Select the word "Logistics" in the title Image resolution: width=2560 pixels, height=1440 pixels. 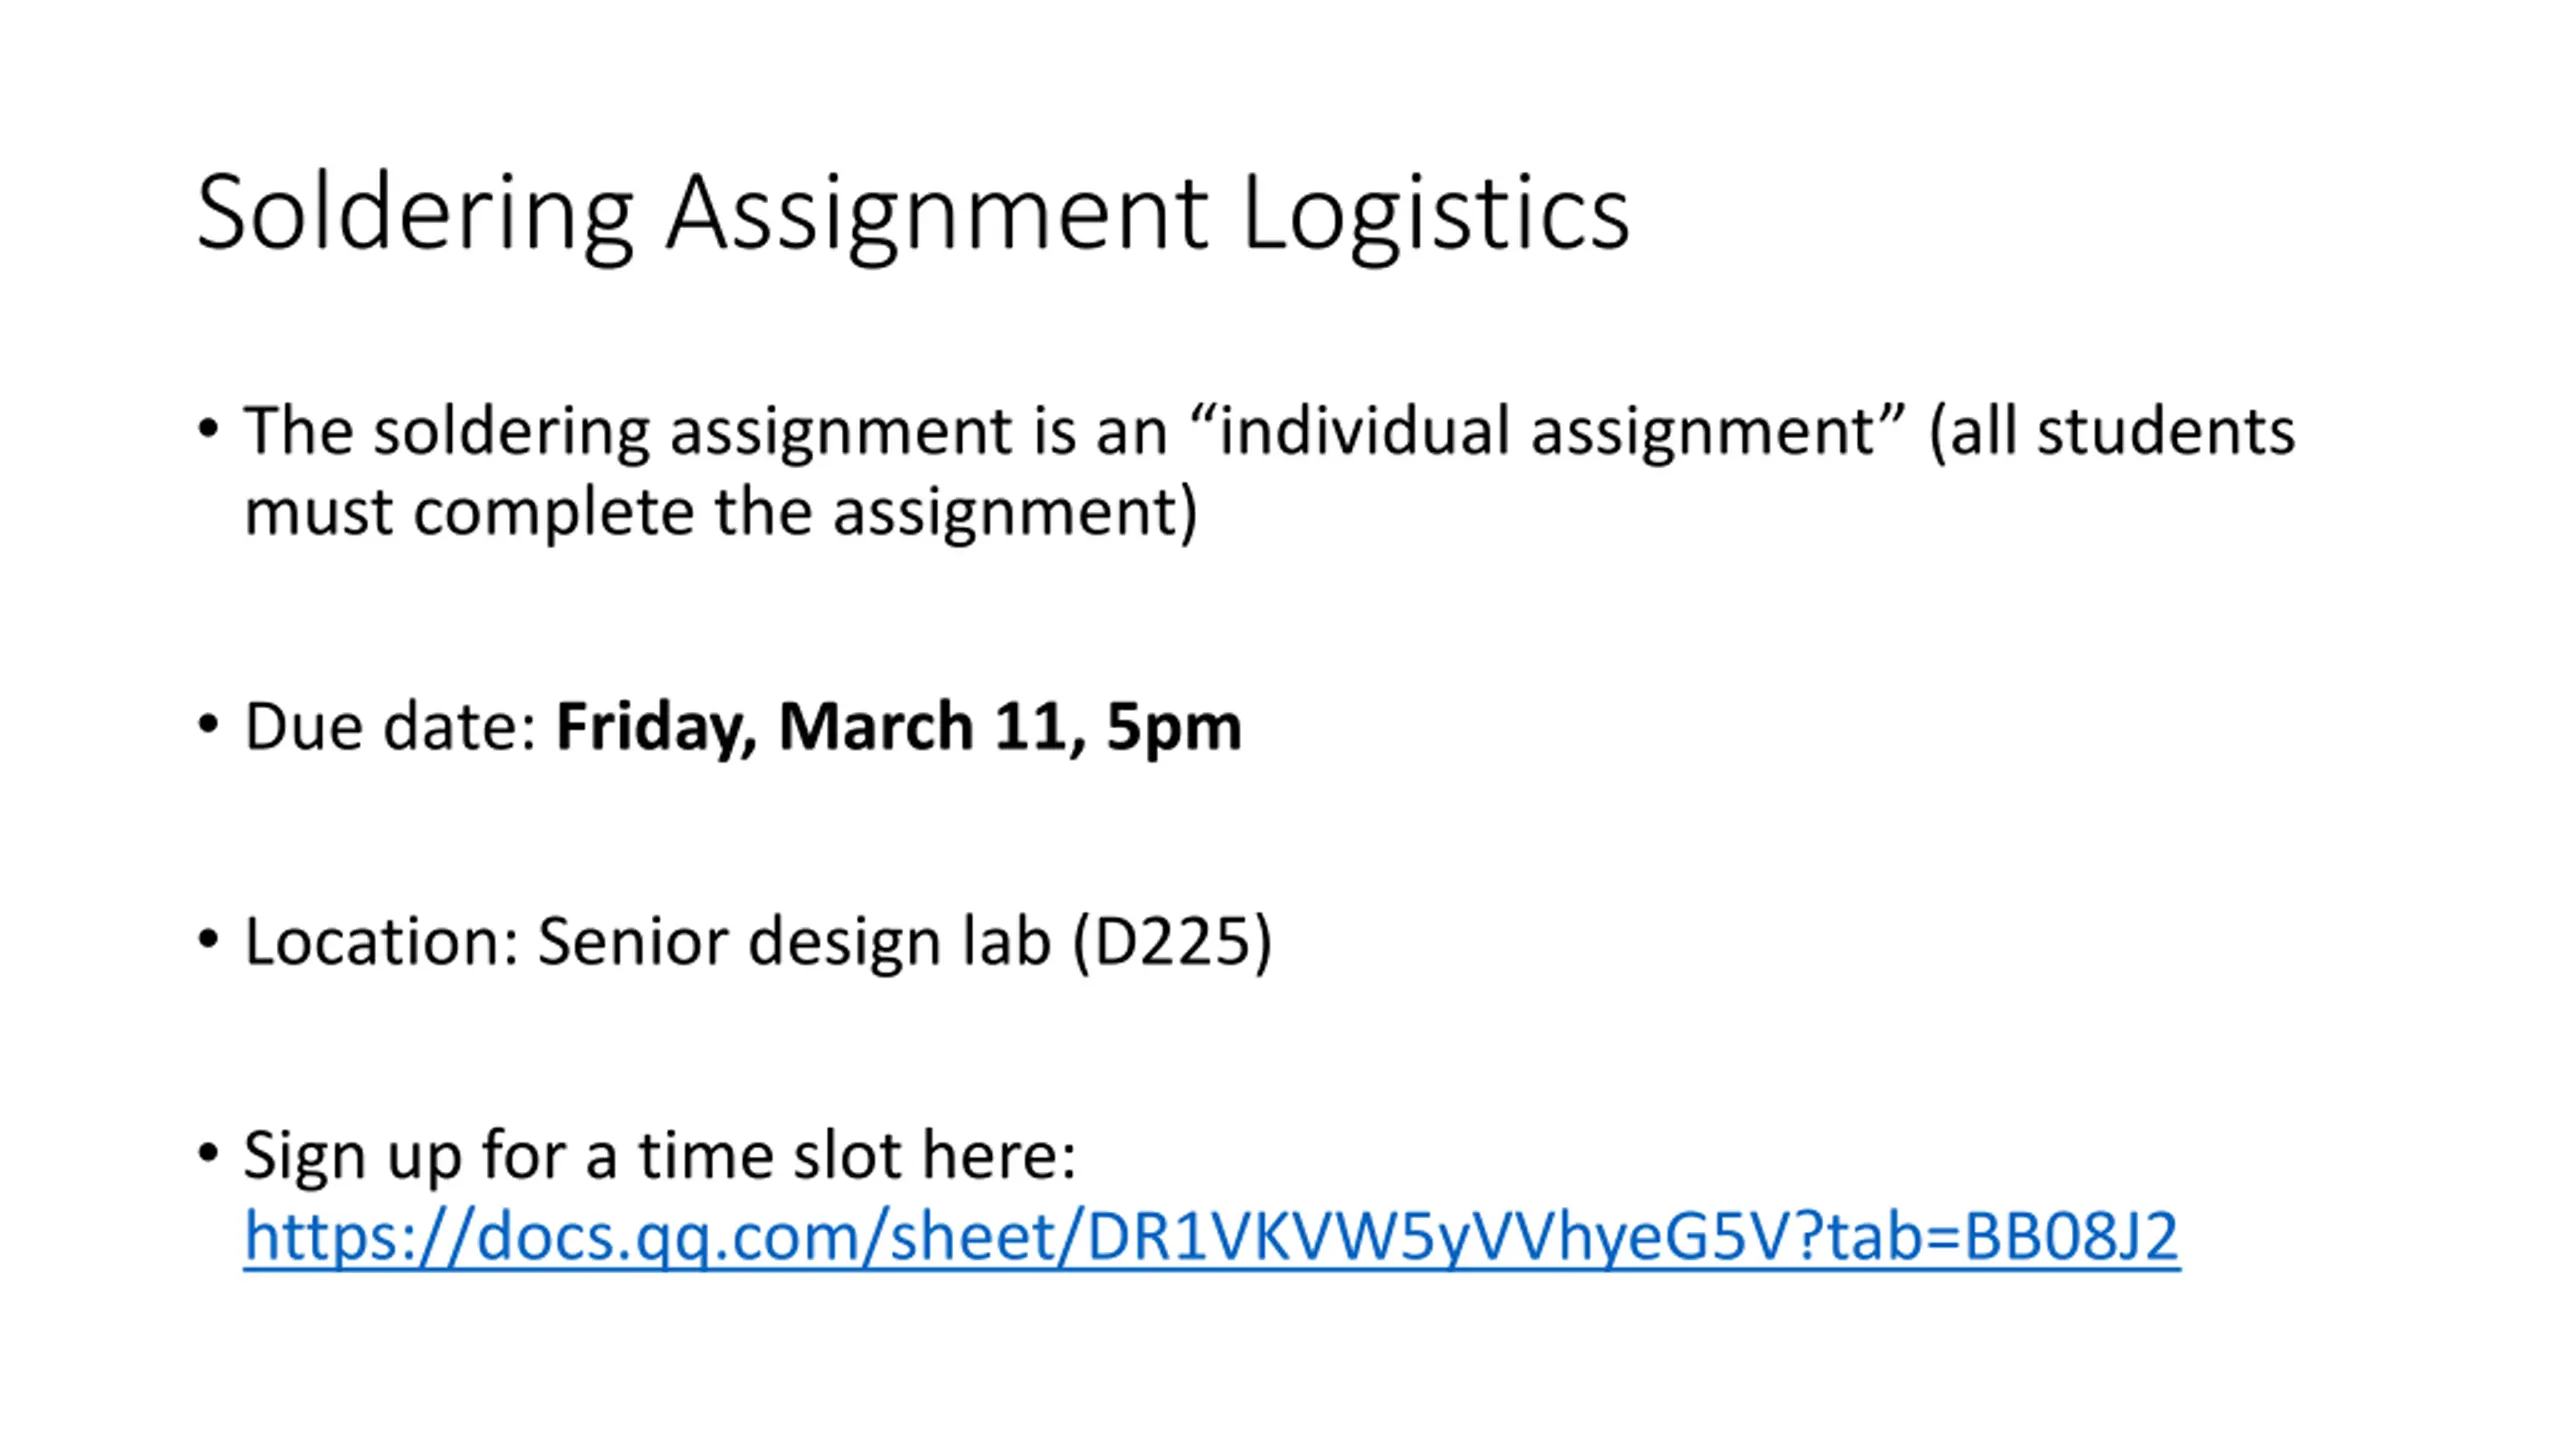(1435, 214)
